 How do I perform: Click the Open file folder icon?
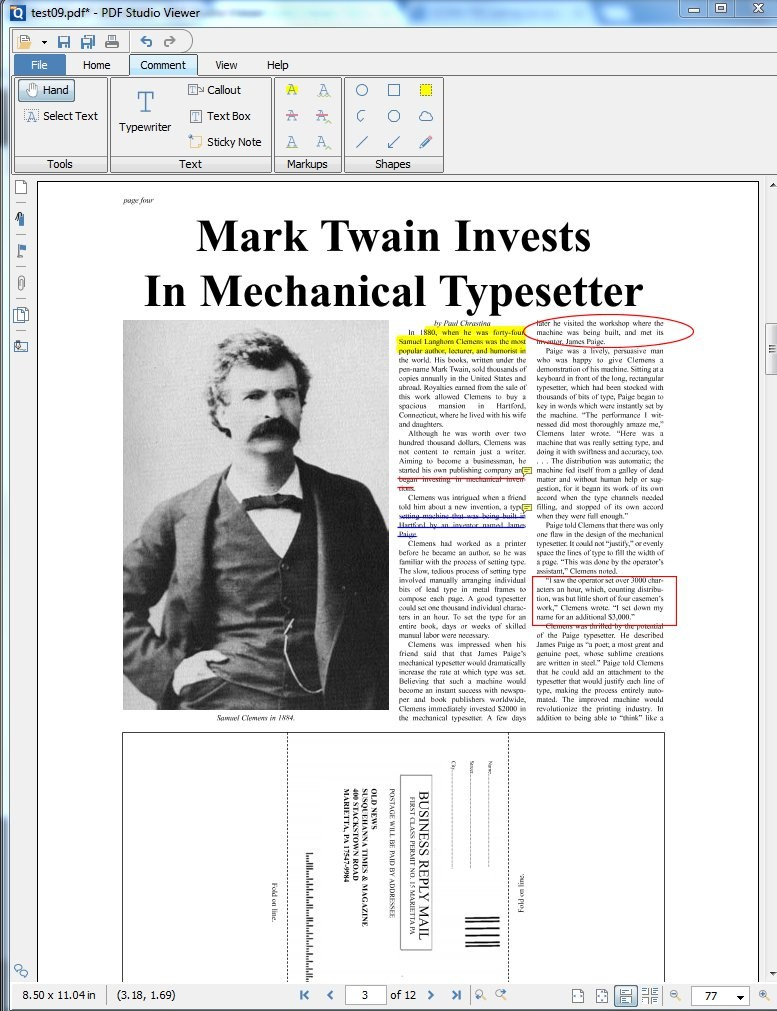tap(25, 42)
